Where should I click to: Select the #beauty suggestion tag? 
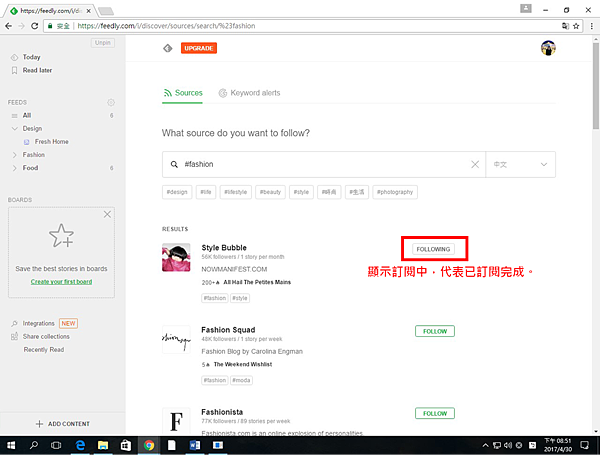coord(270,192)
